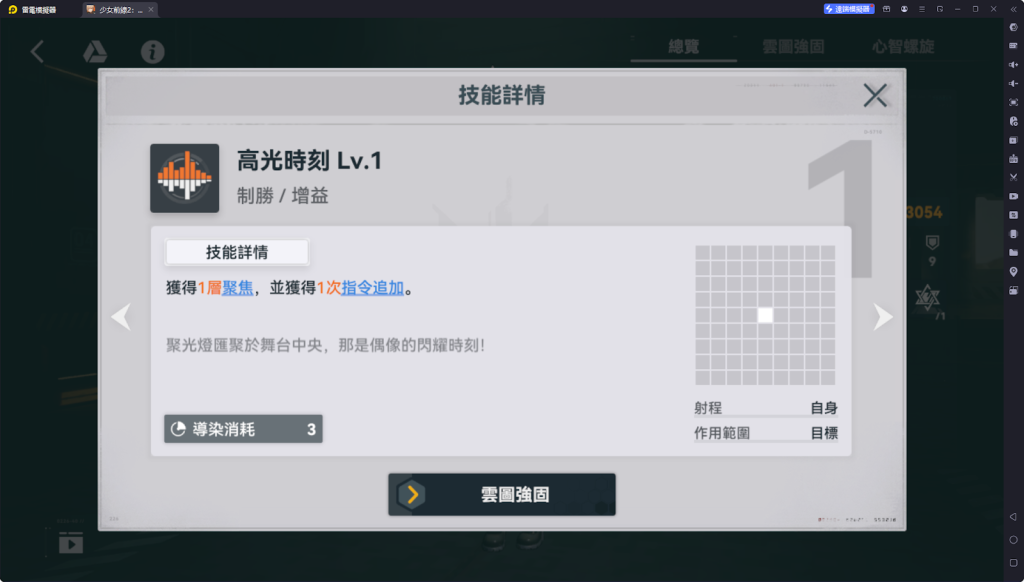
Task: Show the previous skill with left arrow
Action: point(121,317)
